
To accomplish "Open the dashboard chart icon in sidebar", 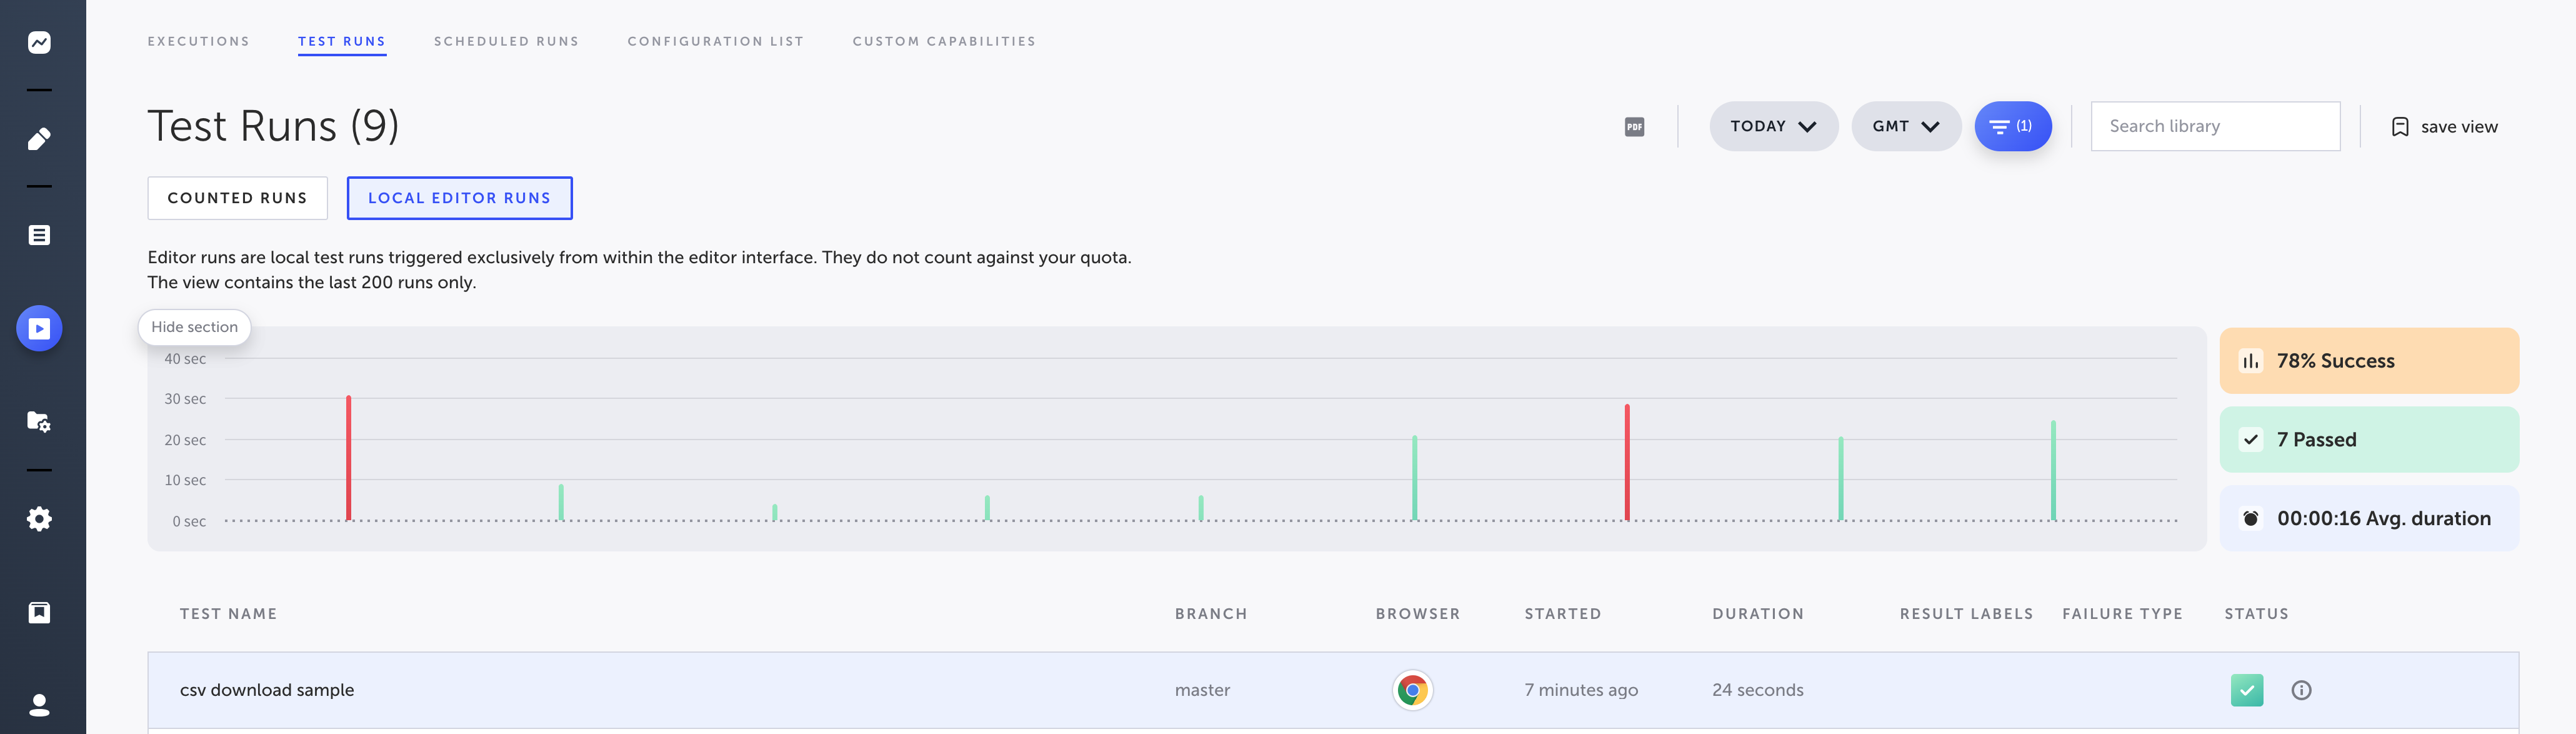I will click(x=39, y=42).
